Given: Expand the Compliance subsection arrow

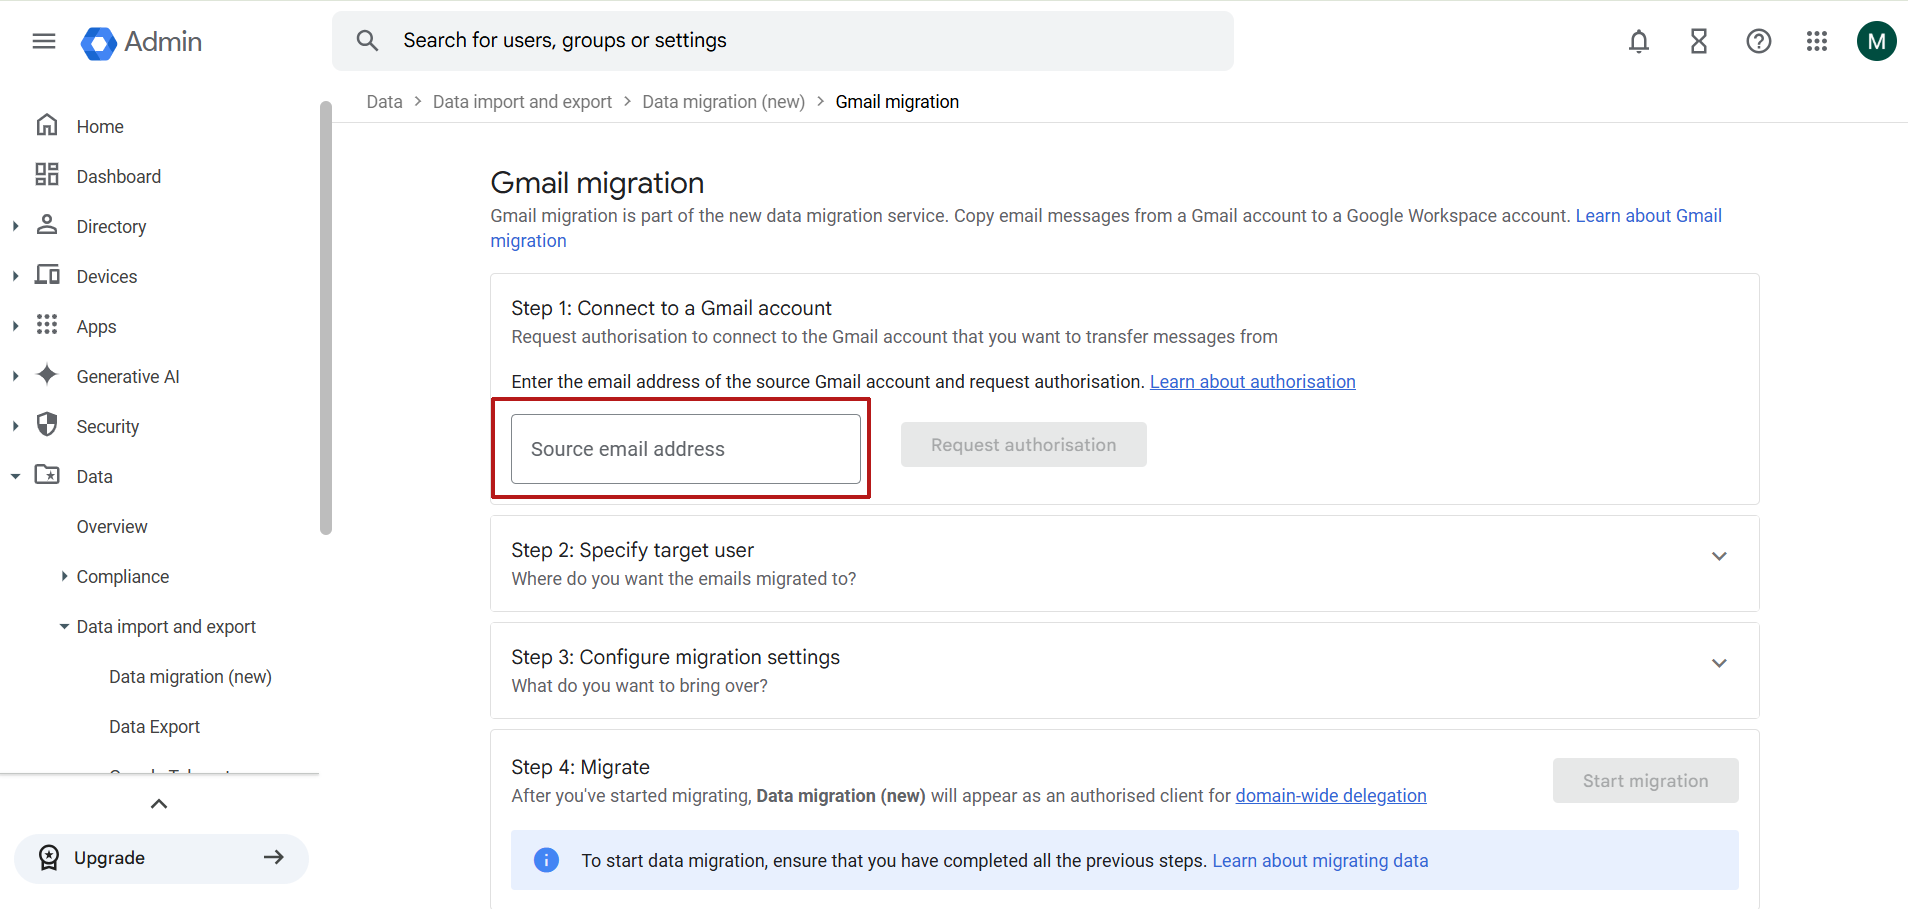Looking at the screenshot, I should coord(64,576).
